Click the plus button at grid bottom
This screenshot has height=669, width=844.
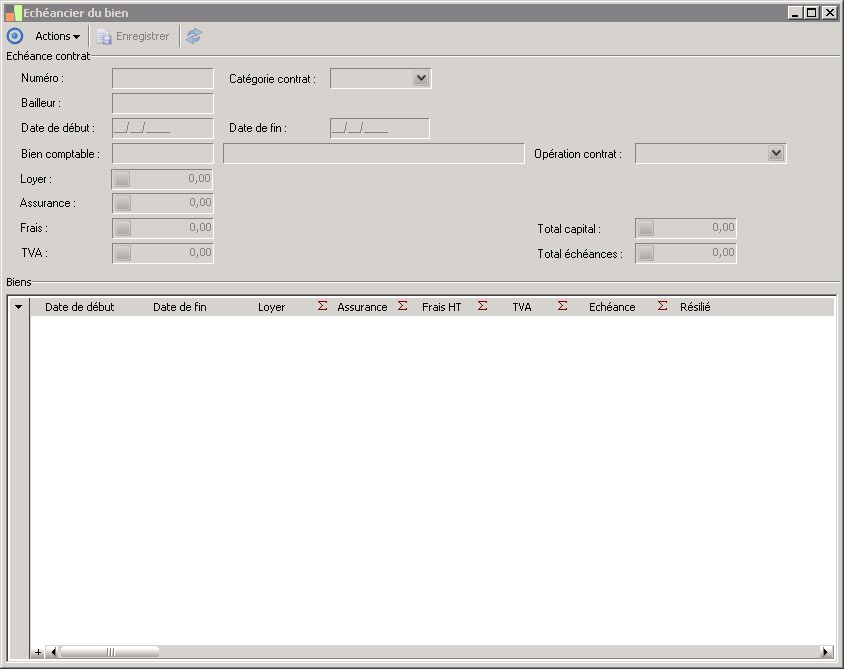pyautogui.click(x=38, y=652)
